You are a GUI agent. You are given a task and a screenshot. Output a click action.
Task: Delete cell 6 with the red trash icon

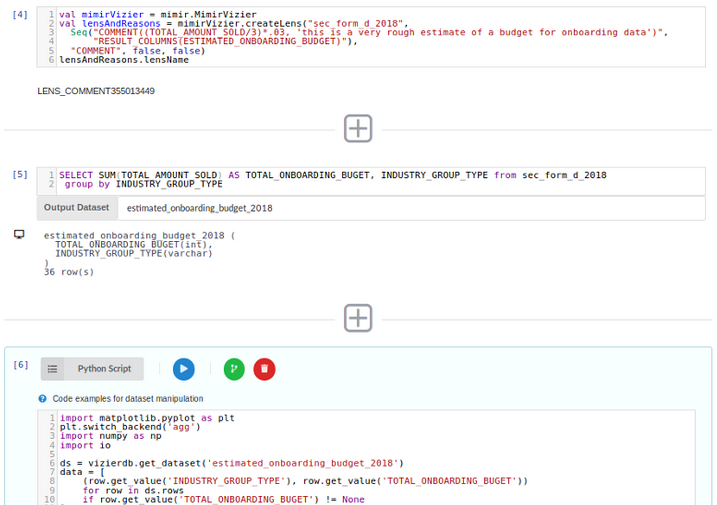point(264,369)
